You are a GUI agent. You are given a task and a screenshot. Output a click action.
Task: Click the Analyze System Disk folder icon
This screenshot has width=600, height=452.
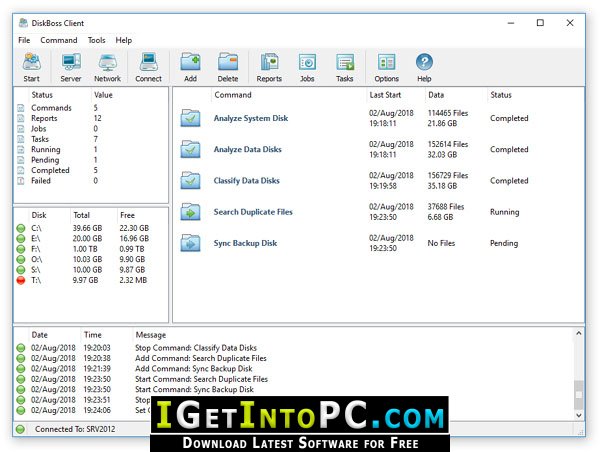tap(191, 118)
